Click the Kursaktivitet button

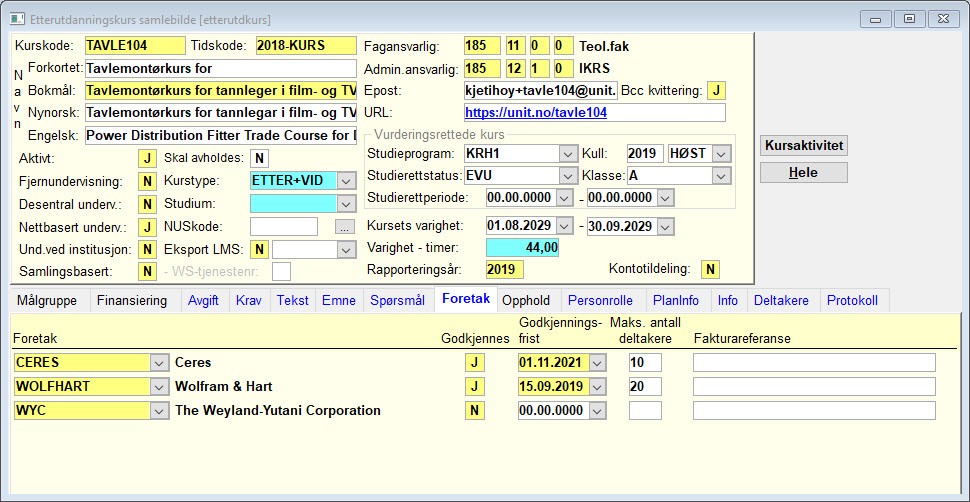click(804, 146)
